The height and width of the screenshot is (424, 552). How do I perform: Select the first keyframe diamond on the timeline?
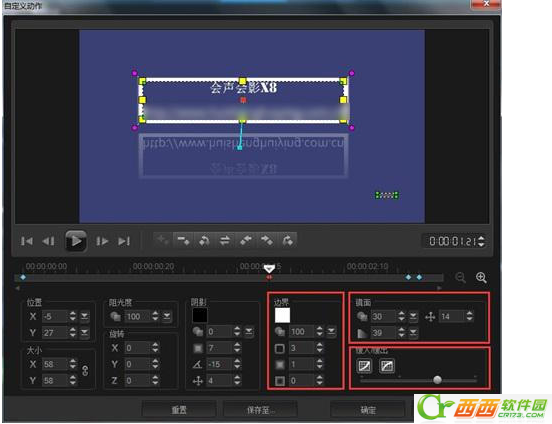[x=23, y=278]
